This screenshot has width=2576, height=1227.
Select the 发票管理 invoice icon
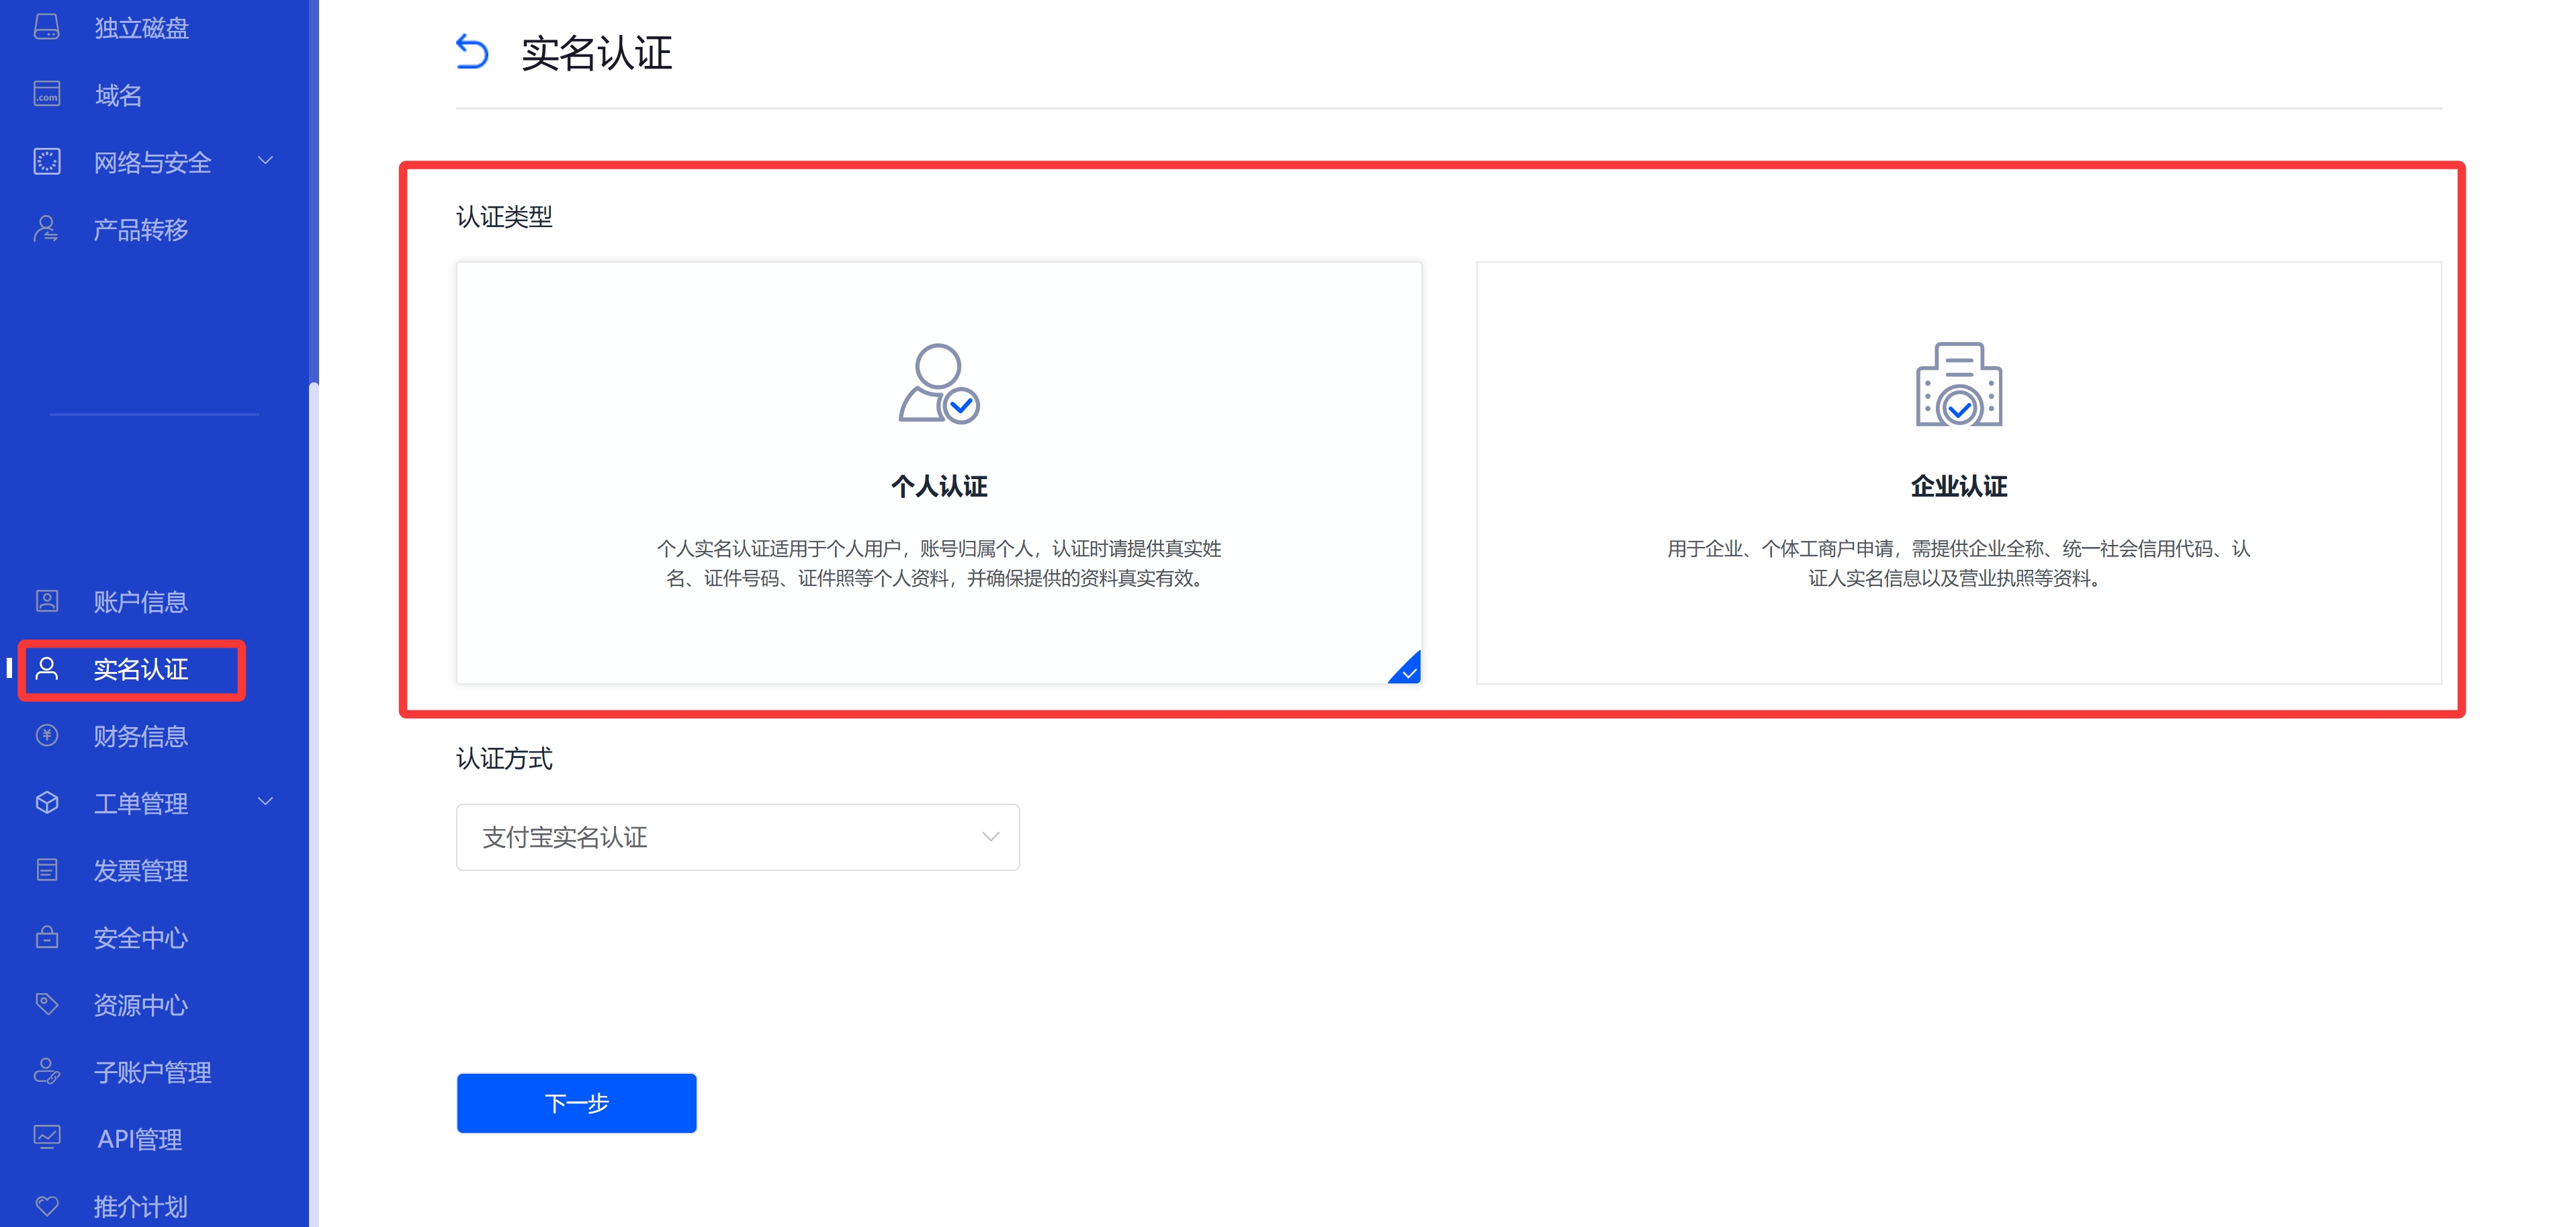pos(47,869)
